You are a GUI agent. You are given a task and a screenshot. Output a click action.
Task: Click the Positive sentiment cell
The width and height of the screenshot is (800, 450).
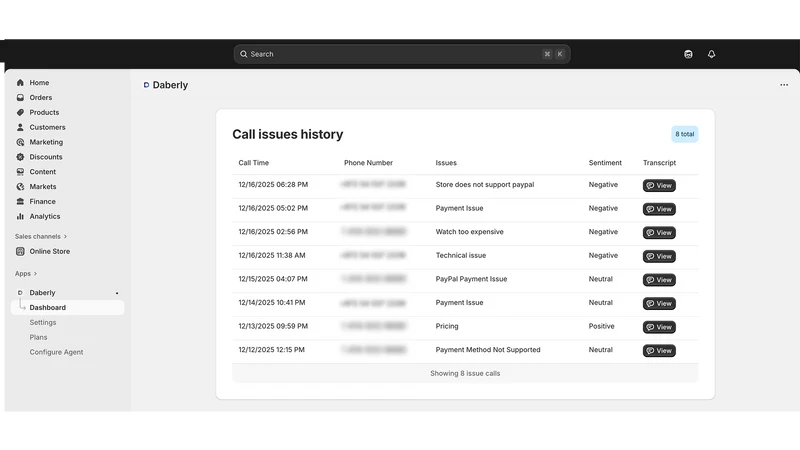point(602,326)
